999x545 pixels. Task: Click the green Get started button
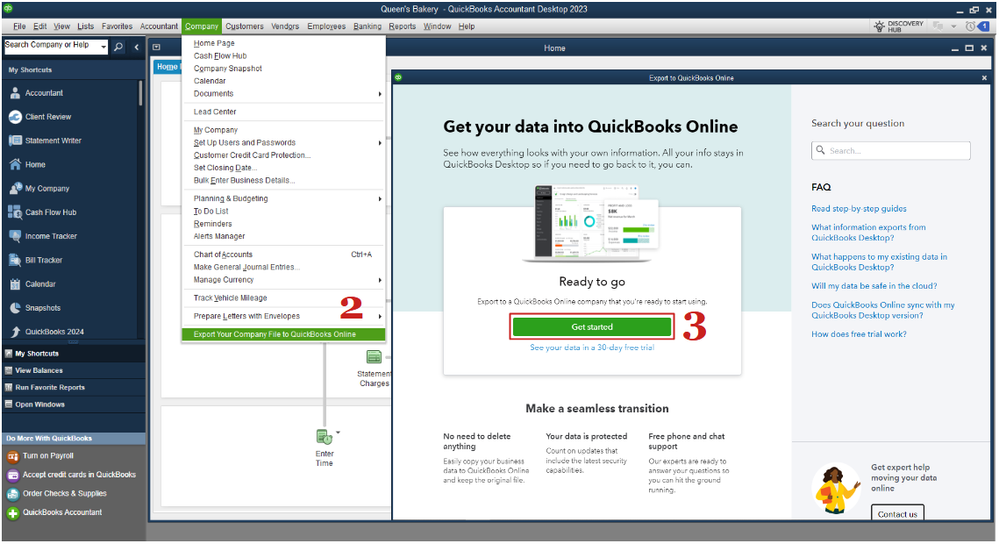592,327
